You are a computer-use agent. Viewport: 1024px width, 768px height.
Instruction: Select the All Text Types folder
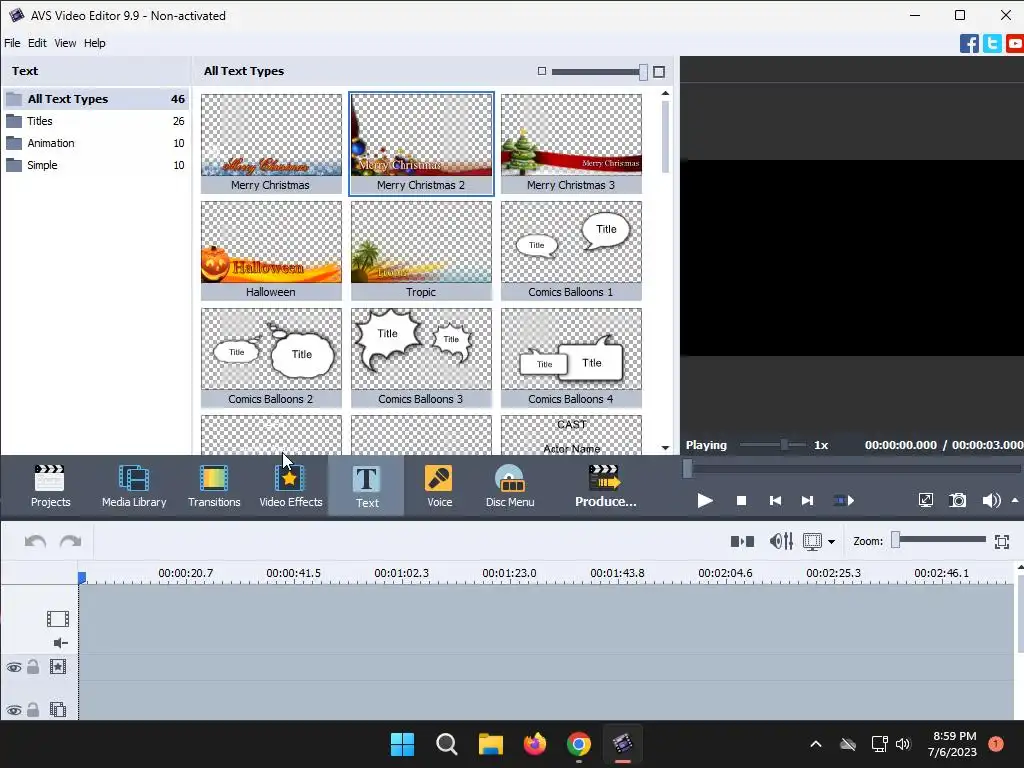point(96,99)
